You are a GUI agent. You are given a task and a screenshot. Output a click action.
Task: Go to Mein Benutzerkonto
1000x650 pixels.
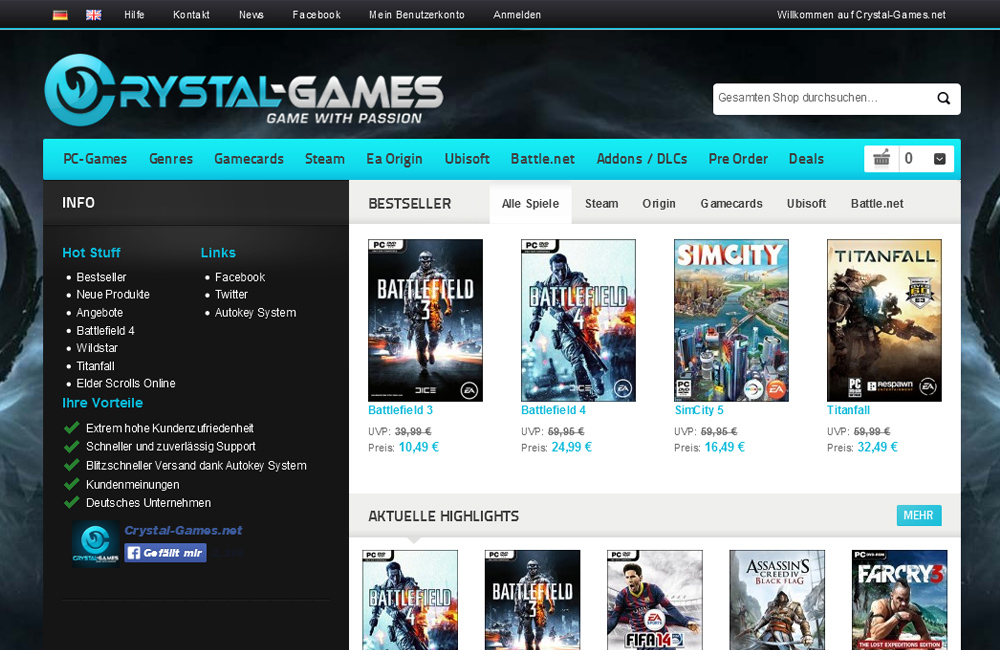coord(416,15)
